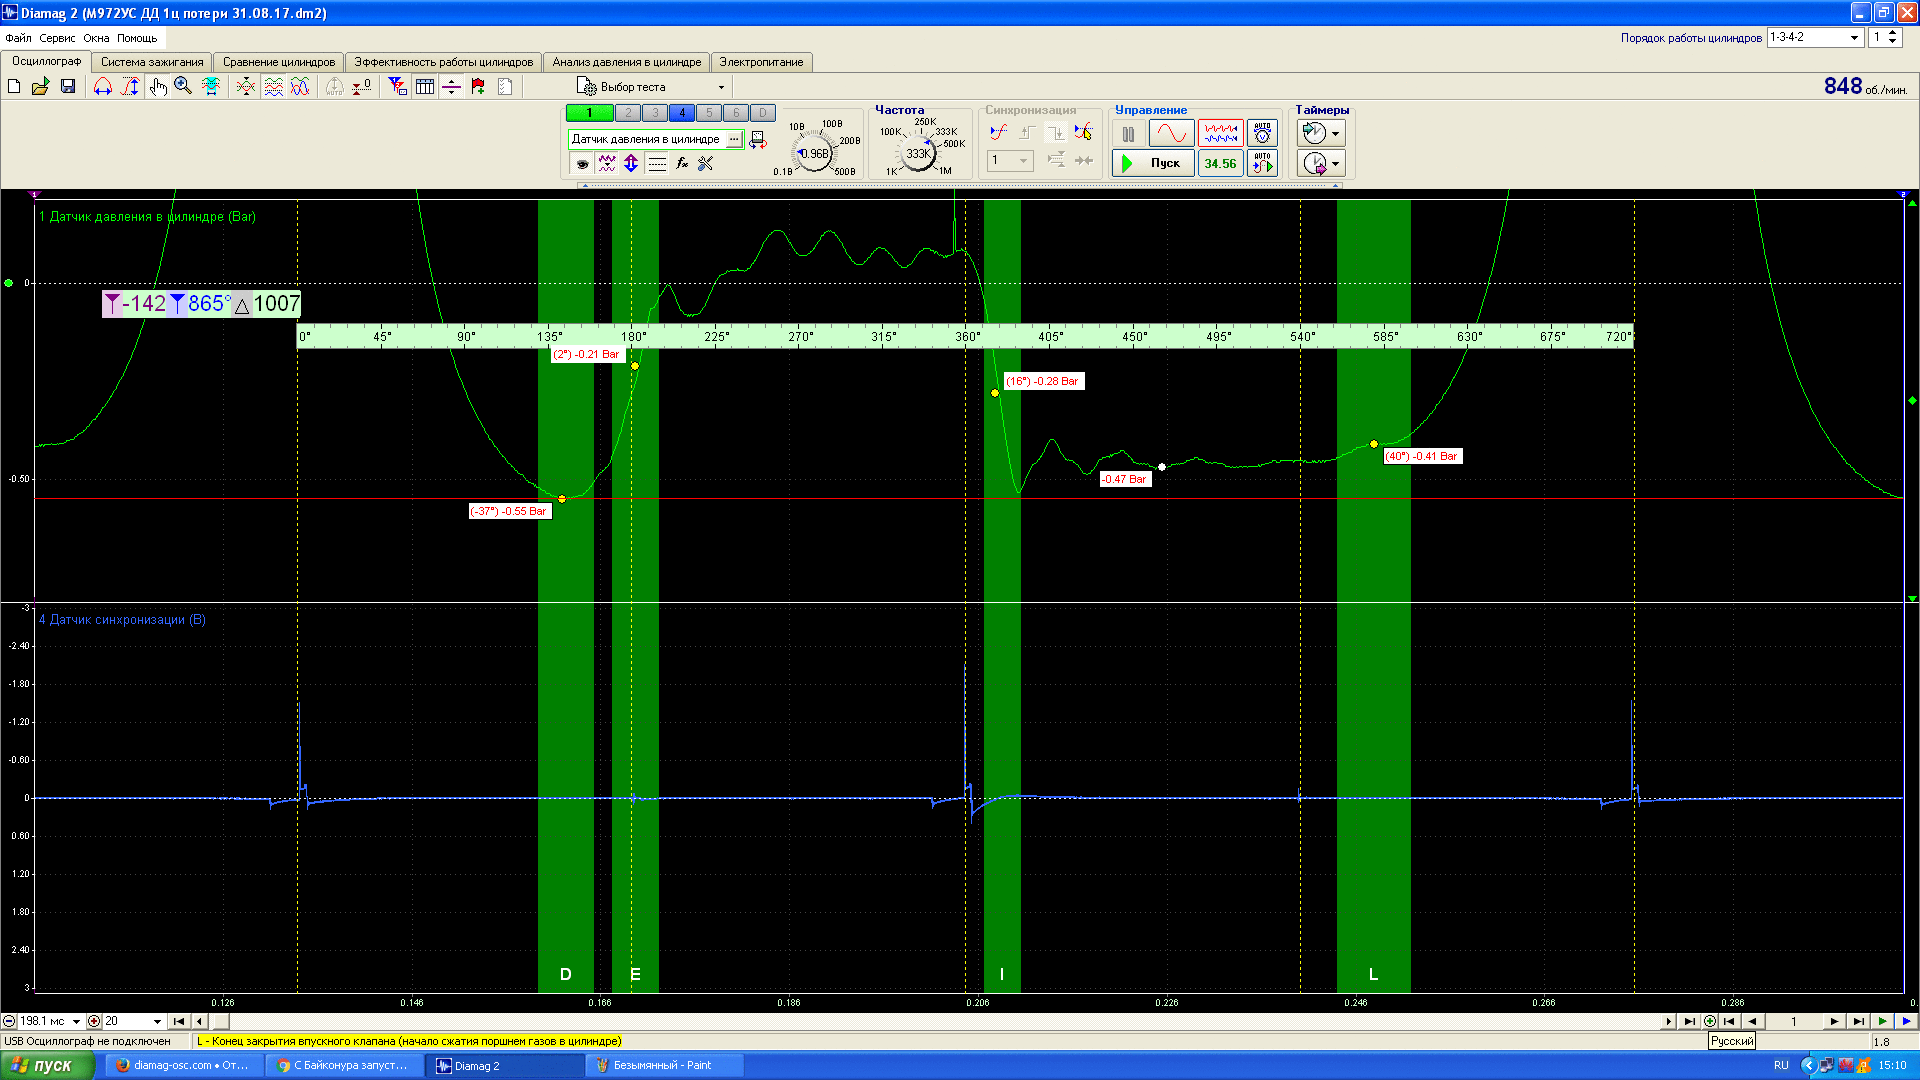Open the Сервис menu
The width and height of the screenshot is (1920, 1080).
57,38
